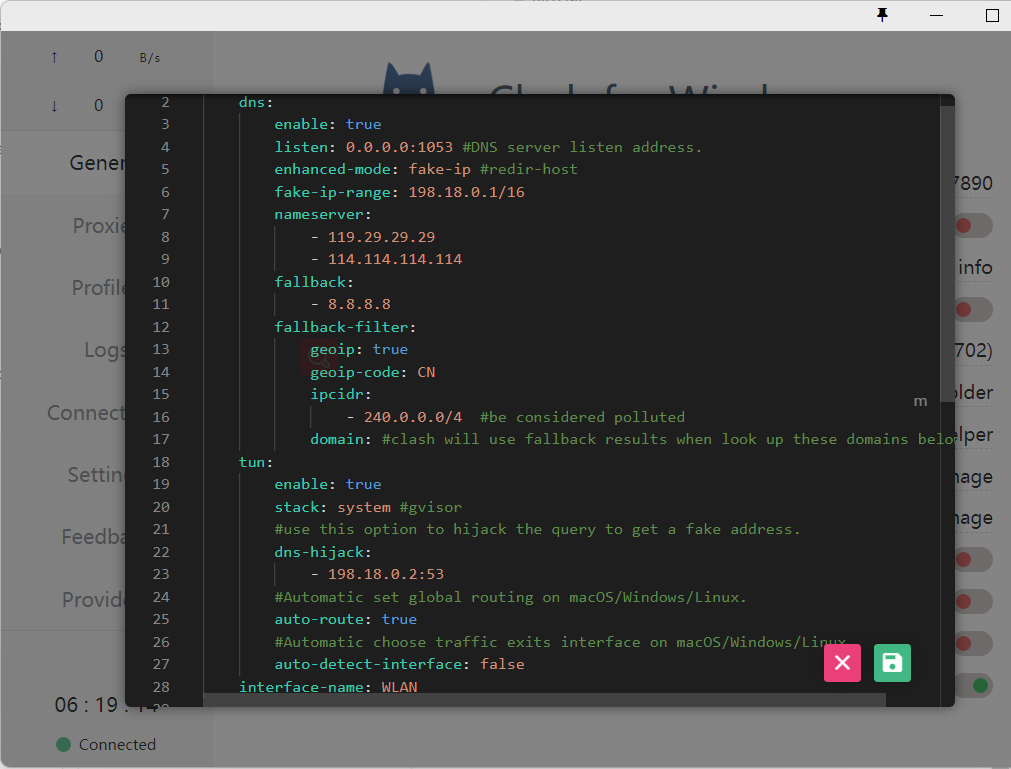Click the "stack: system" line

(332, 507)
